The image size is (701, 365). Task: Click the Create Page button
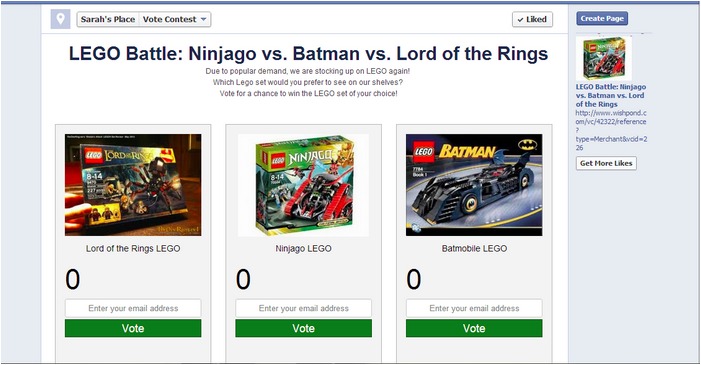coord(602,18)
